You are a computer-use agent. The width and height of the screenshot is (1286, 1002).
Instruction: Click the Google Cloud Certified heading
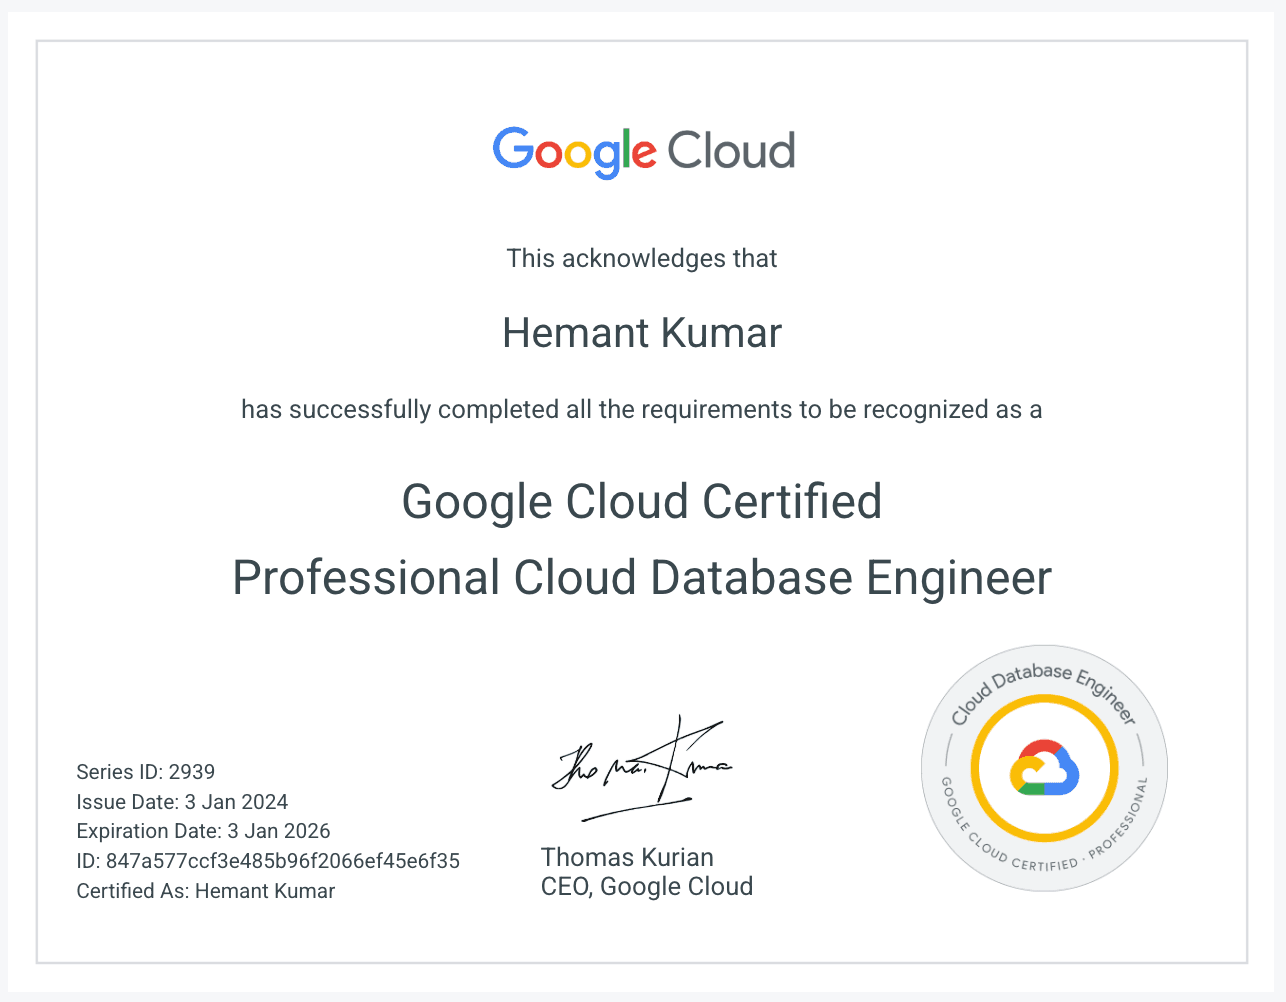(x=641, y=501)
